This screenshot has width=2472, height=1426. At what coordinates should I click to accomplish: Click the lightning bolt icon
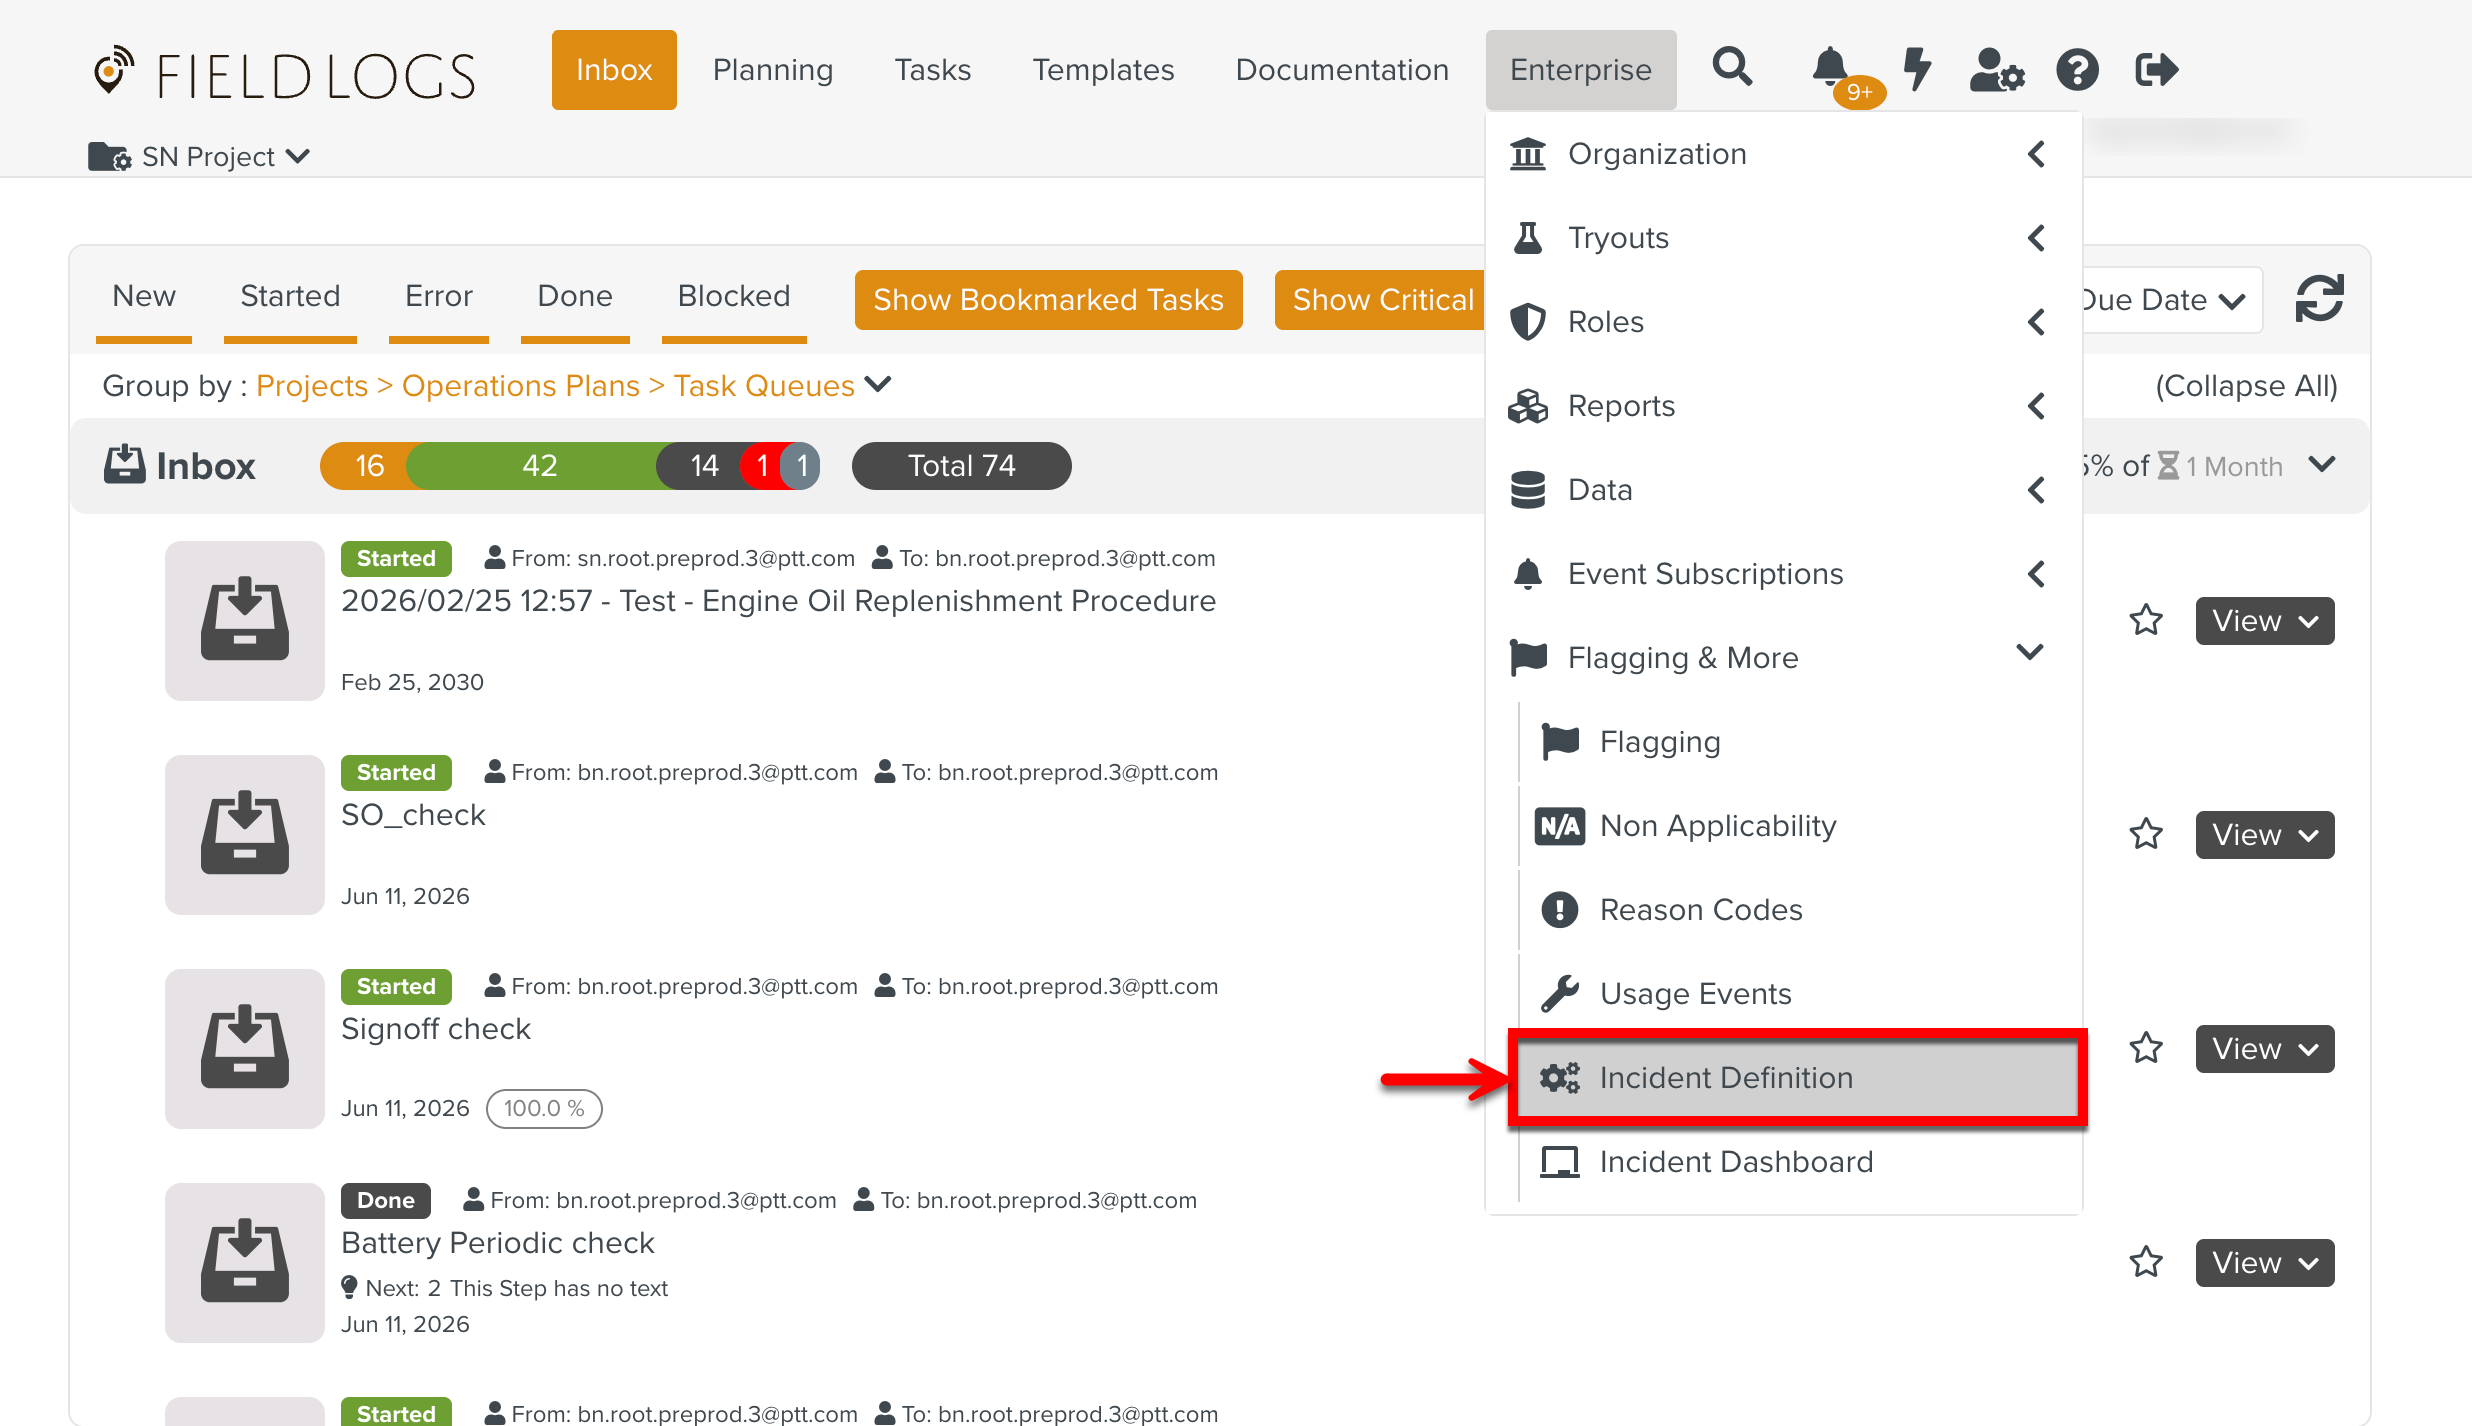[1917, 68]
